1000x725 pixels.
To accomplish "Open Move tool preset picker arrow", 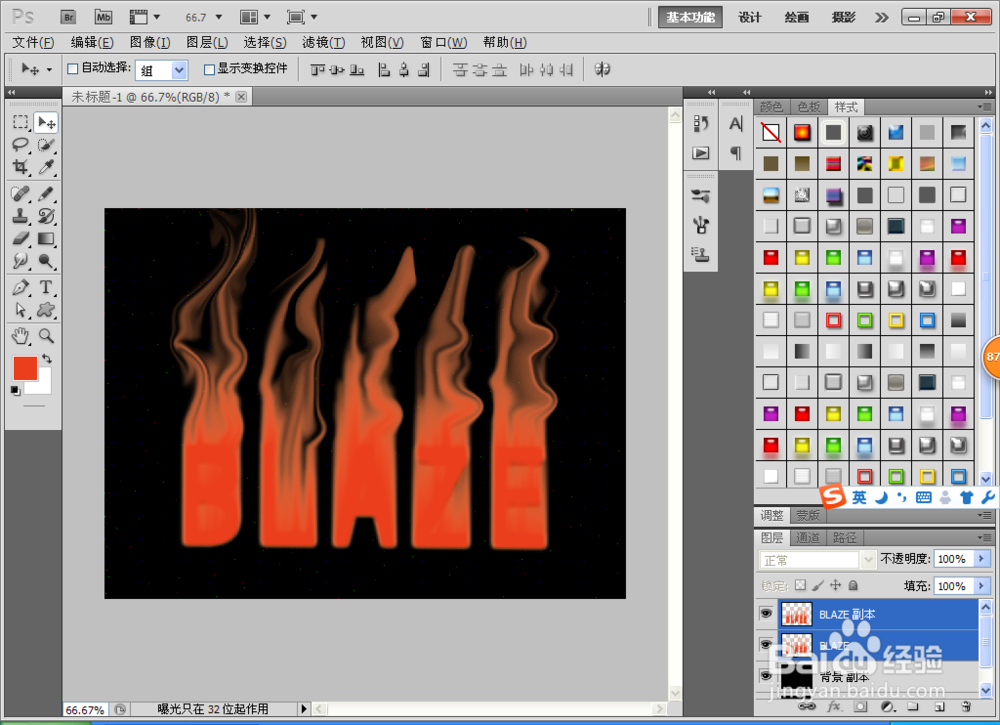I will (49, 70).
